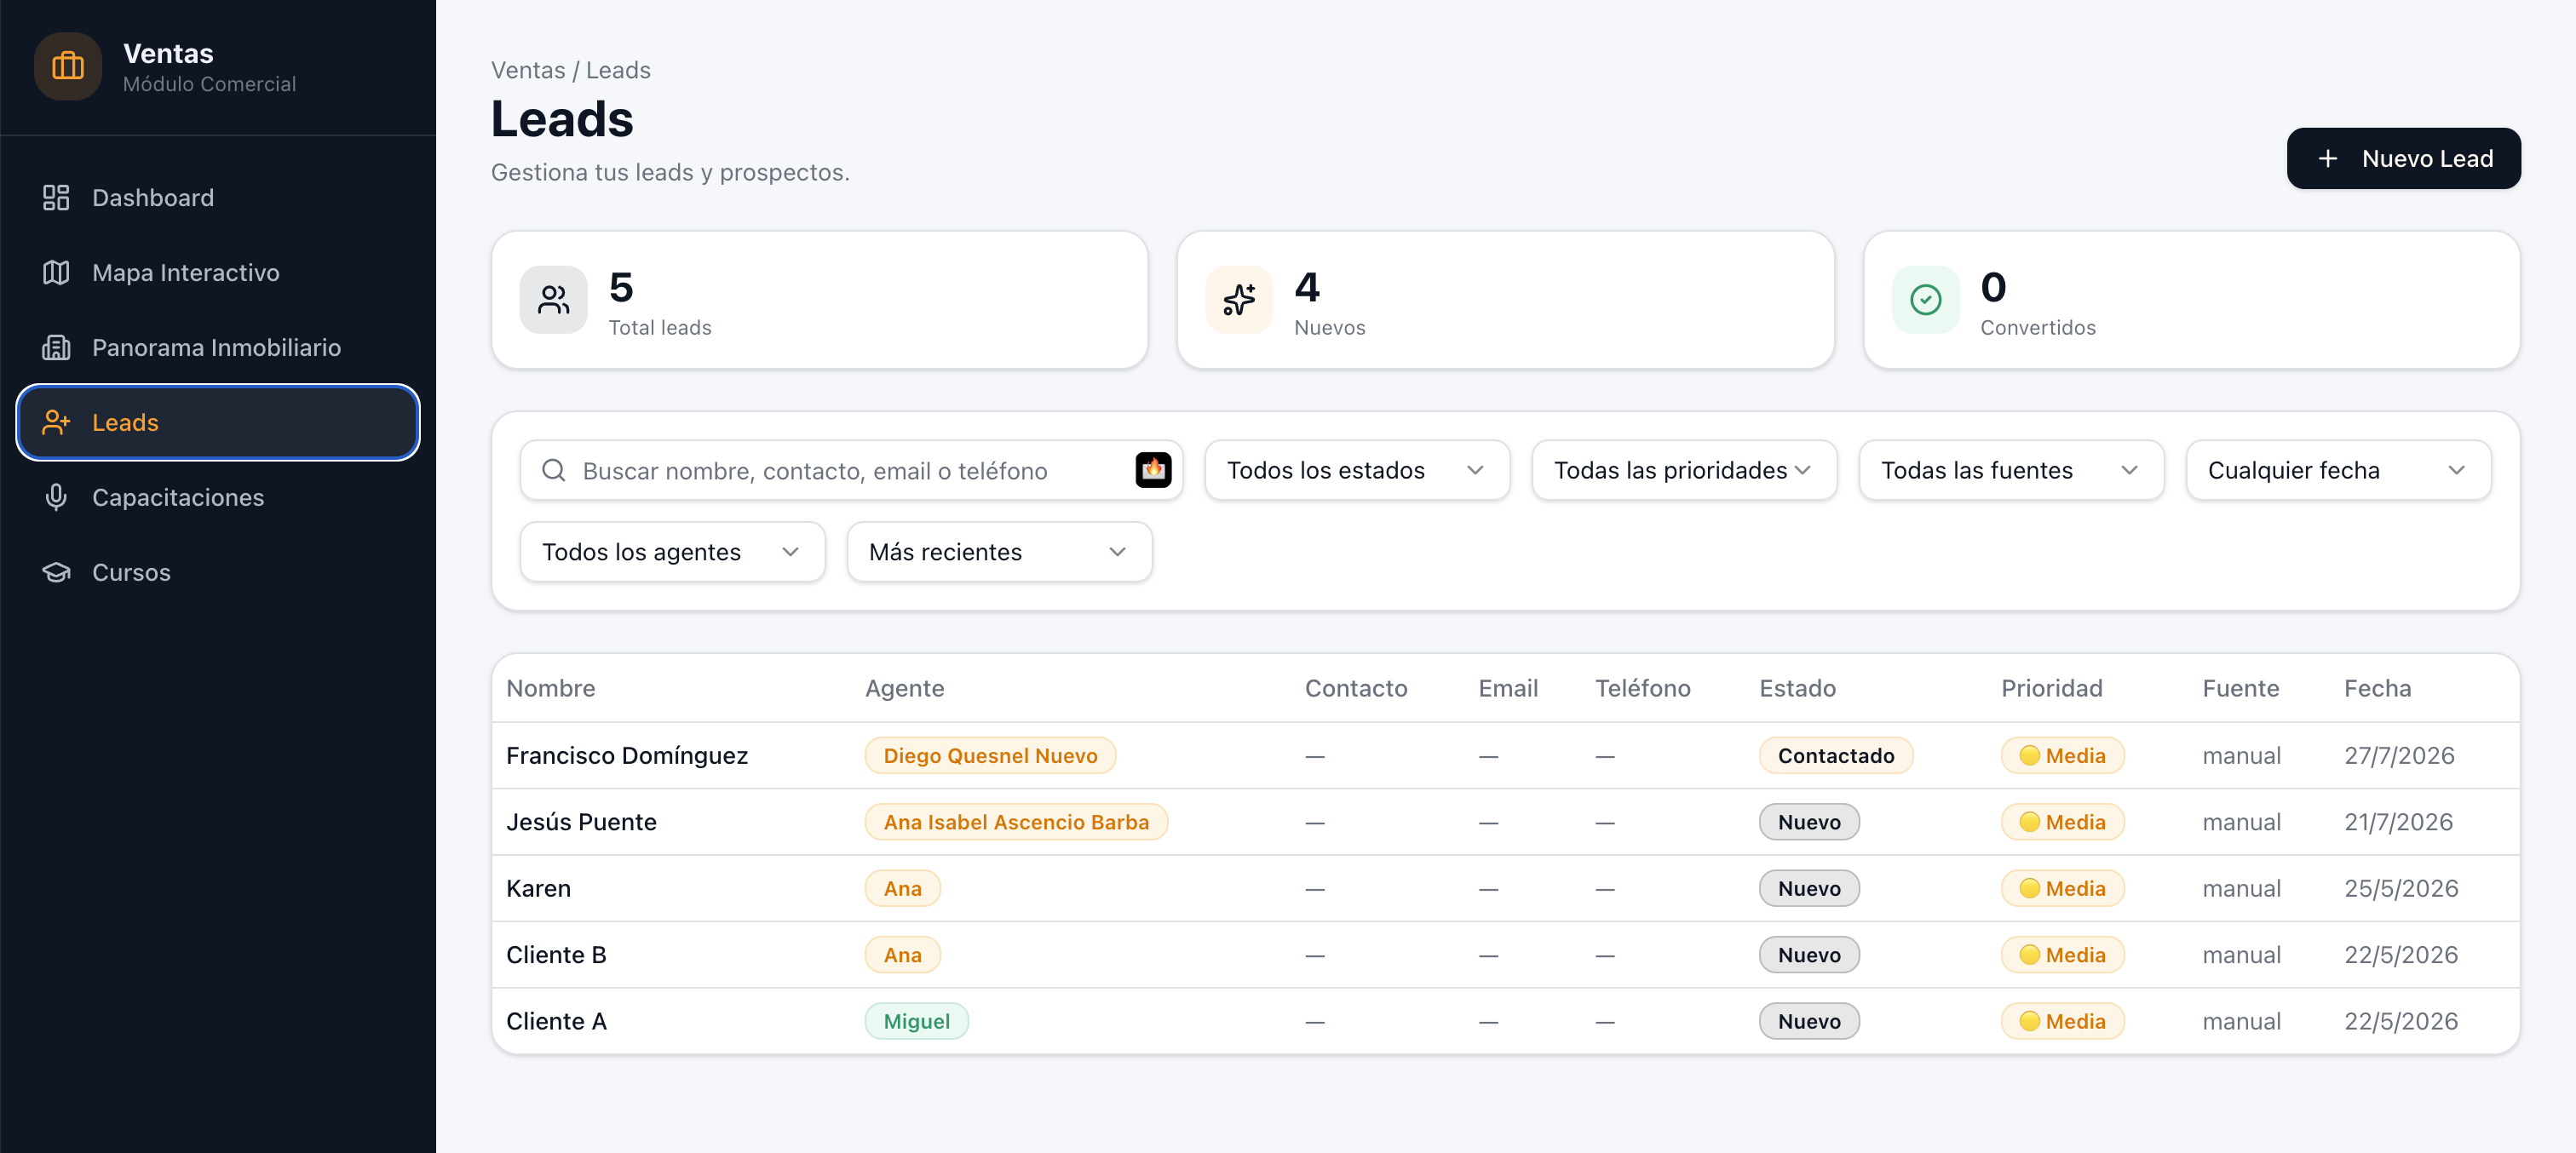Screen dimensions: 2576x1153
Task: Create a new lead with Nuevo Lead
Action: (2403, 159)
